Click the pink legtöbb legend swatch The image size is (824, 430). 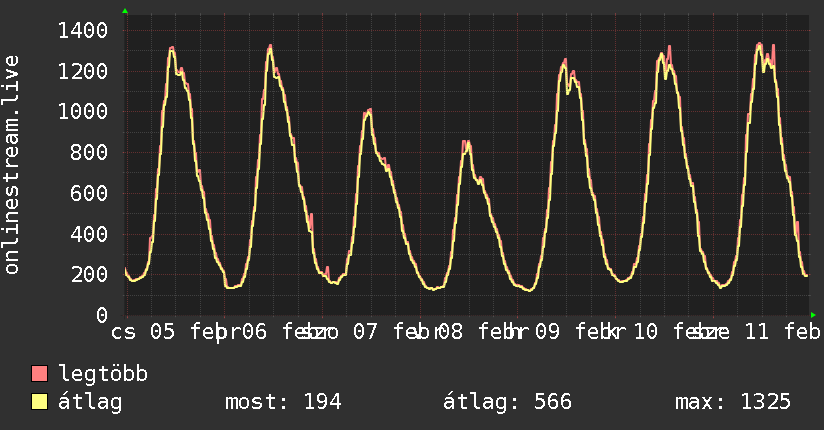click(39, 373)
